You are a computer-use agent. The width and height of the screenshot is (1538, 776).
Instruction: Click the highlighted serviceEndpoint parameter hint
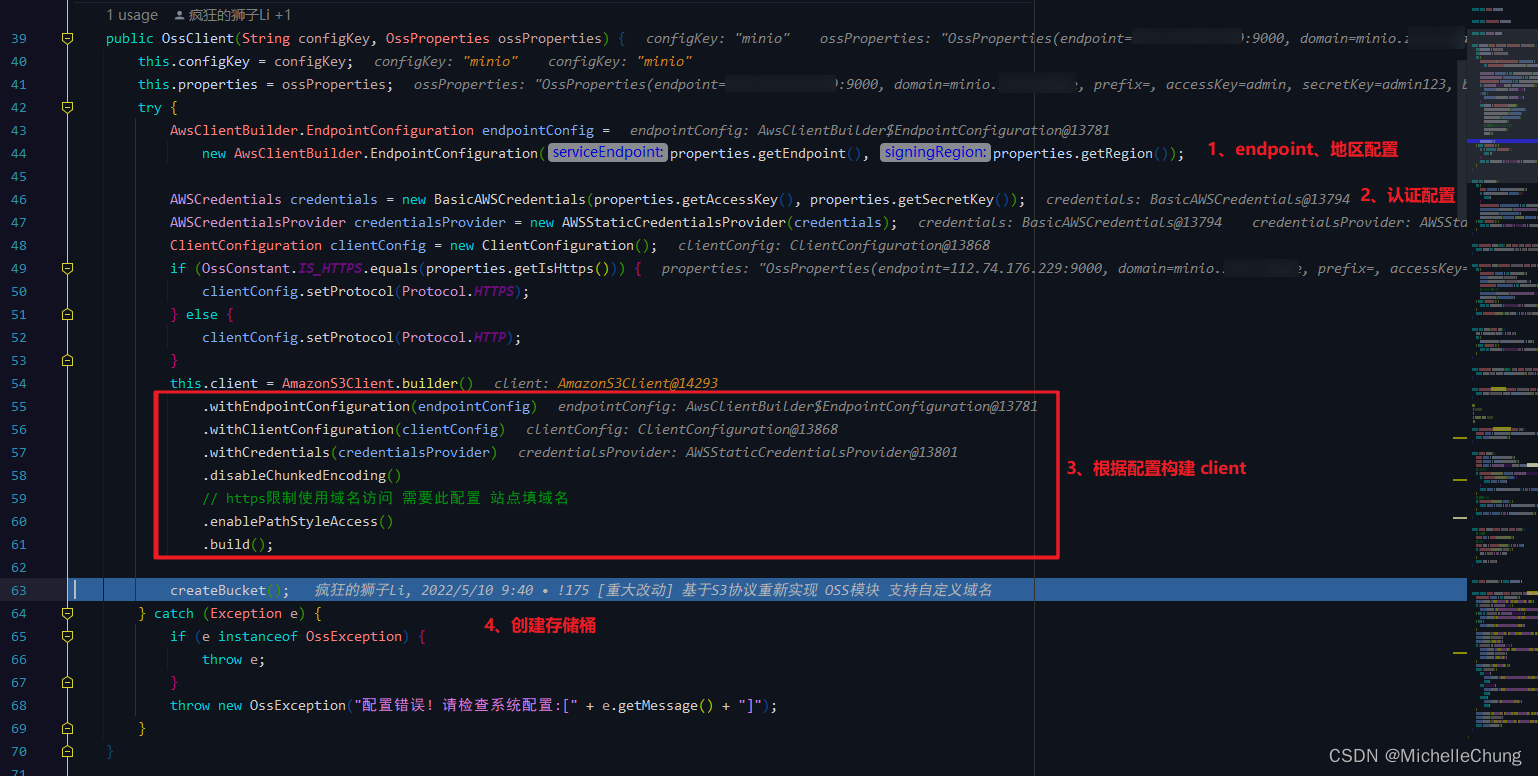pos(606,152)
